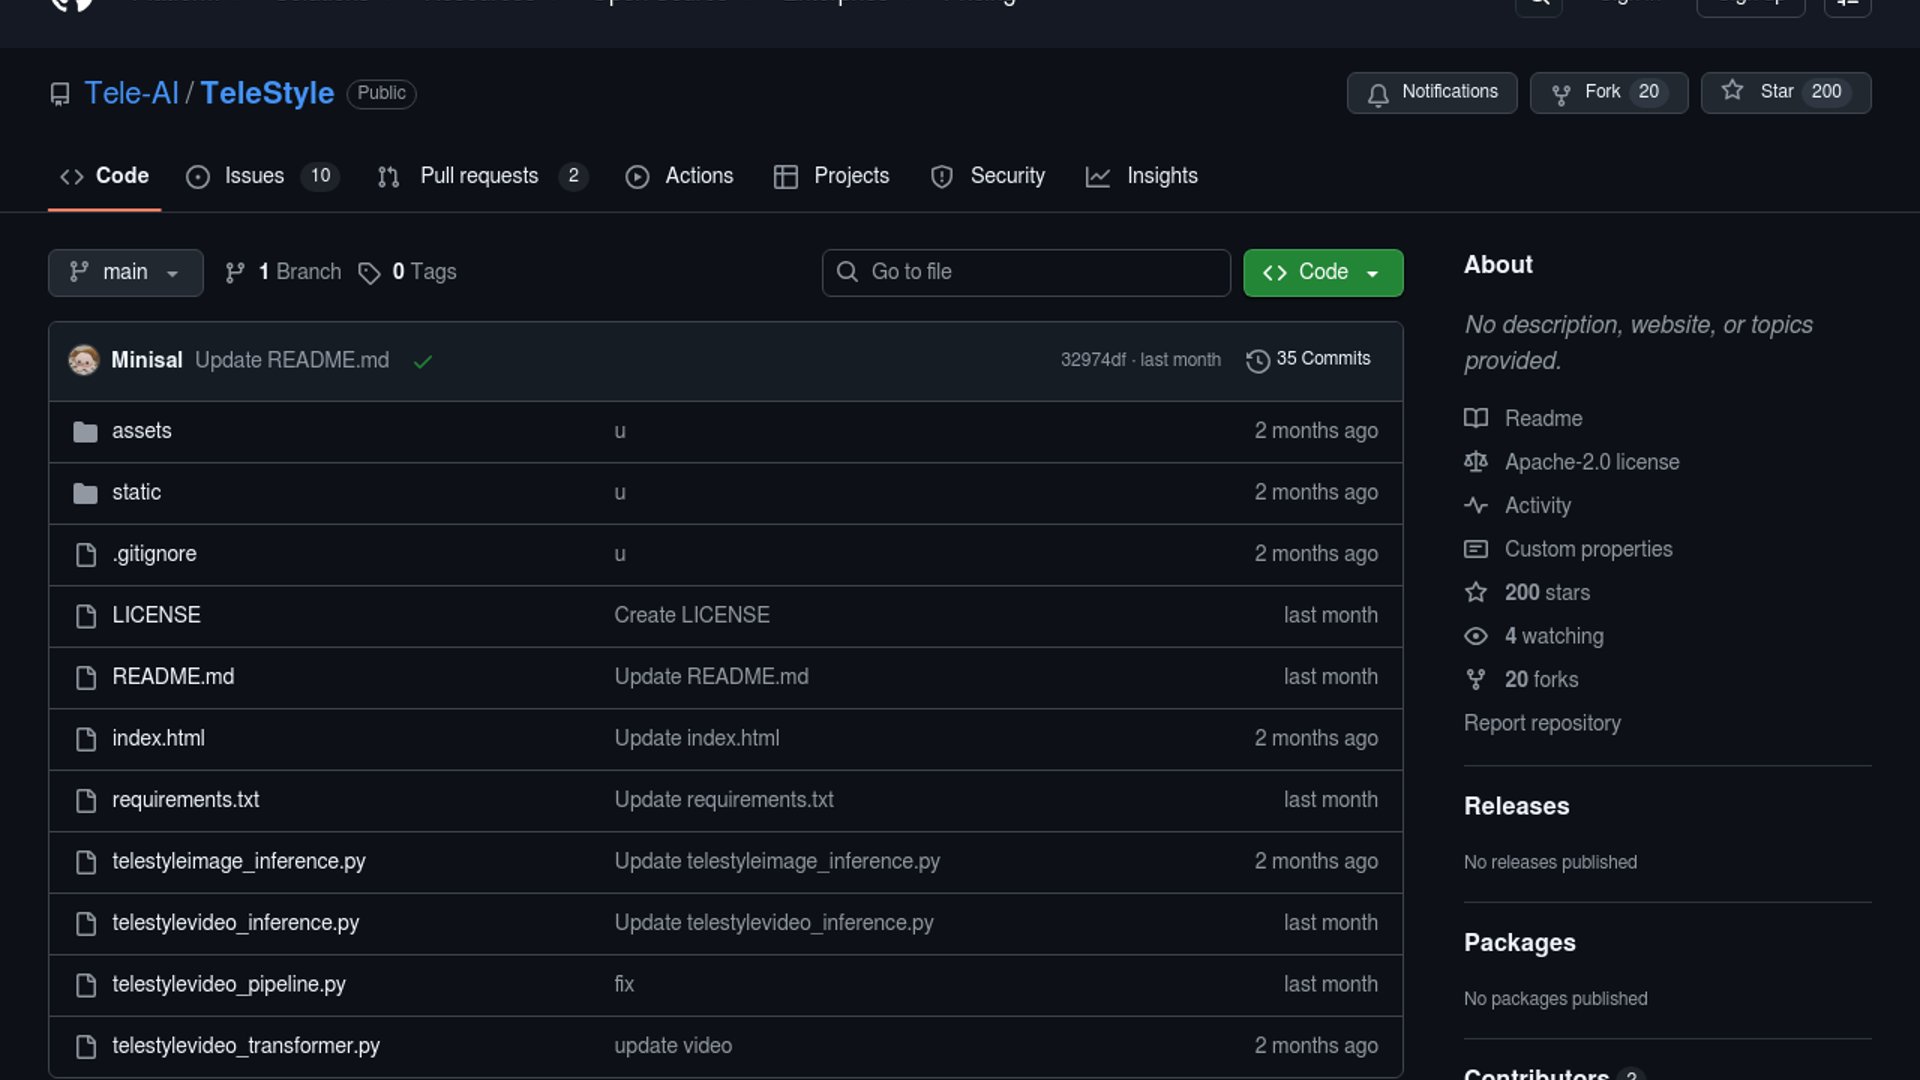Click the watching eye icon
This screenshot has width=1920, height=1080.
pos(1475,636)
